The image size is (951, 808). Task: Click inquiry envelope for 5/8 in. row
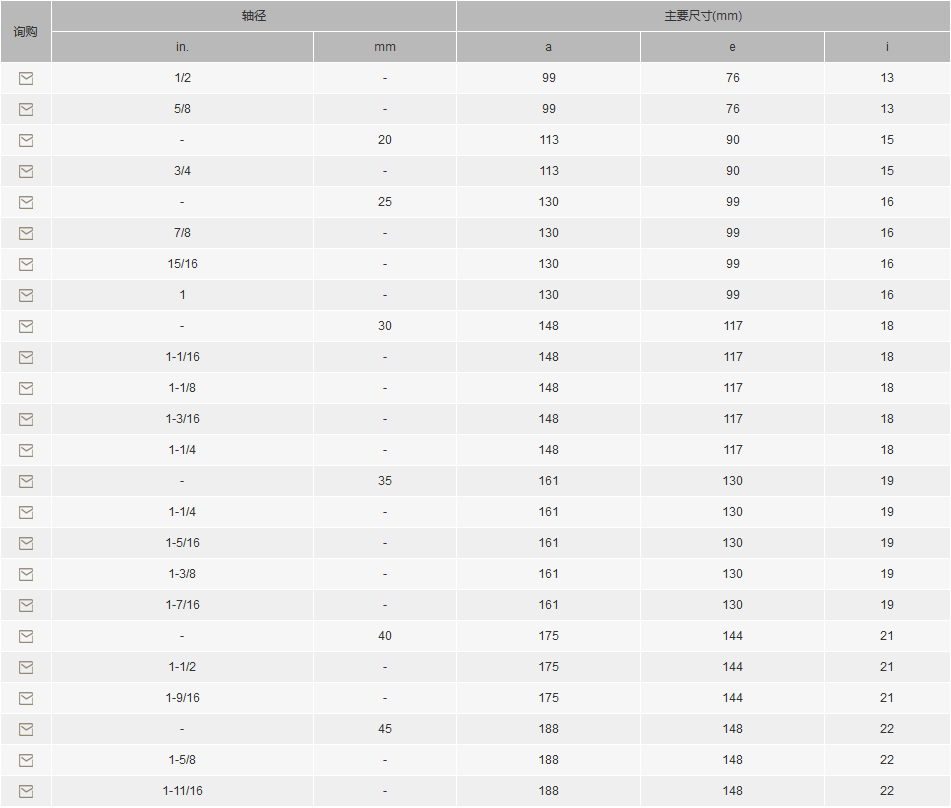(x=26, y=109)
